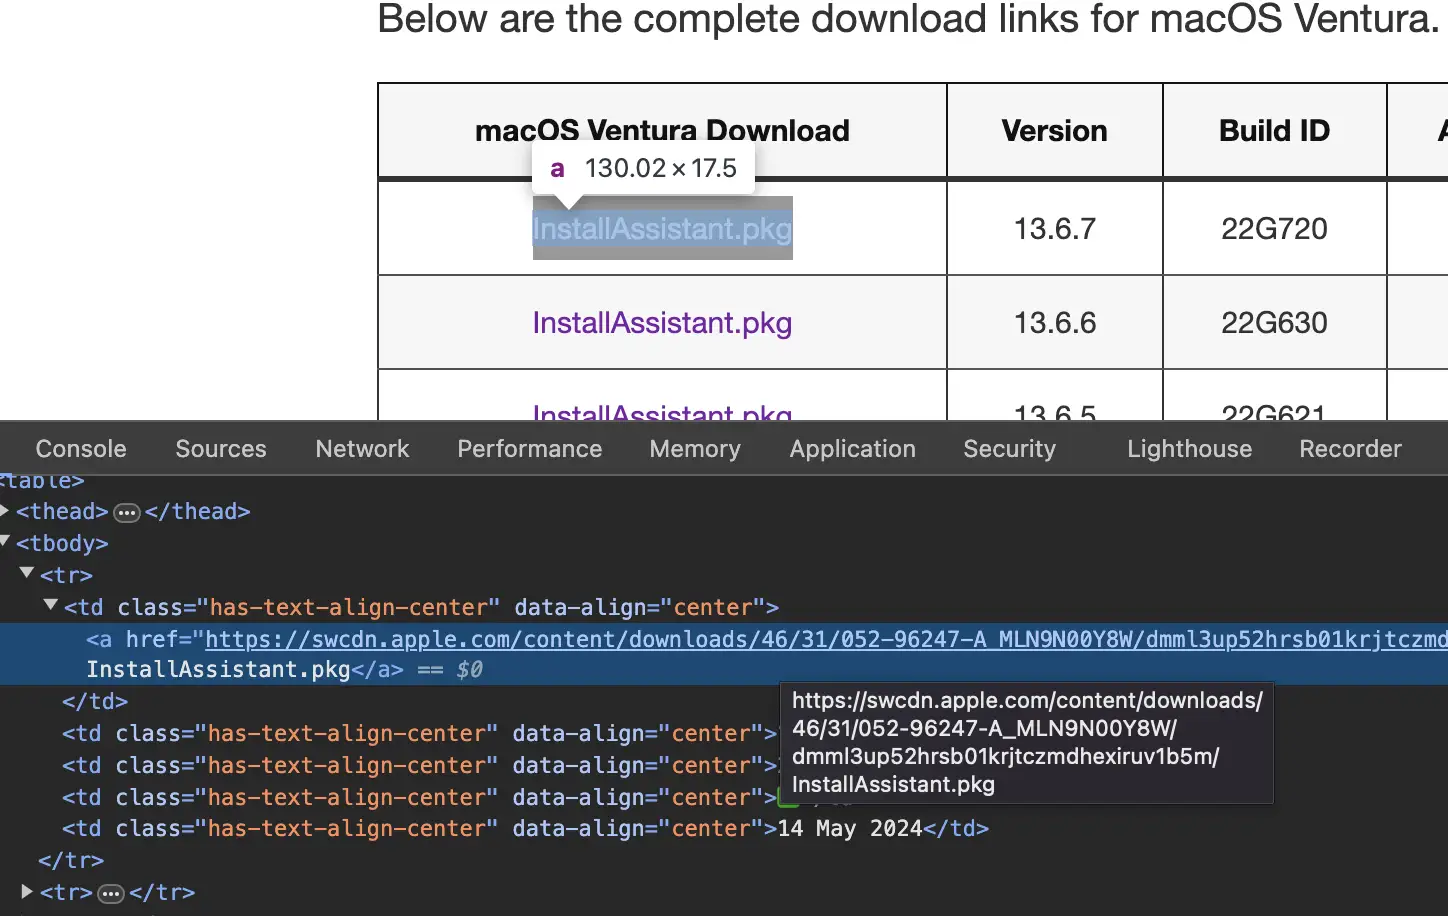This screenshot has height=916, width=1448.
Task: Click InstallAssistant.pkg link for version 13.6.6
Action: [x=662, y=323]
